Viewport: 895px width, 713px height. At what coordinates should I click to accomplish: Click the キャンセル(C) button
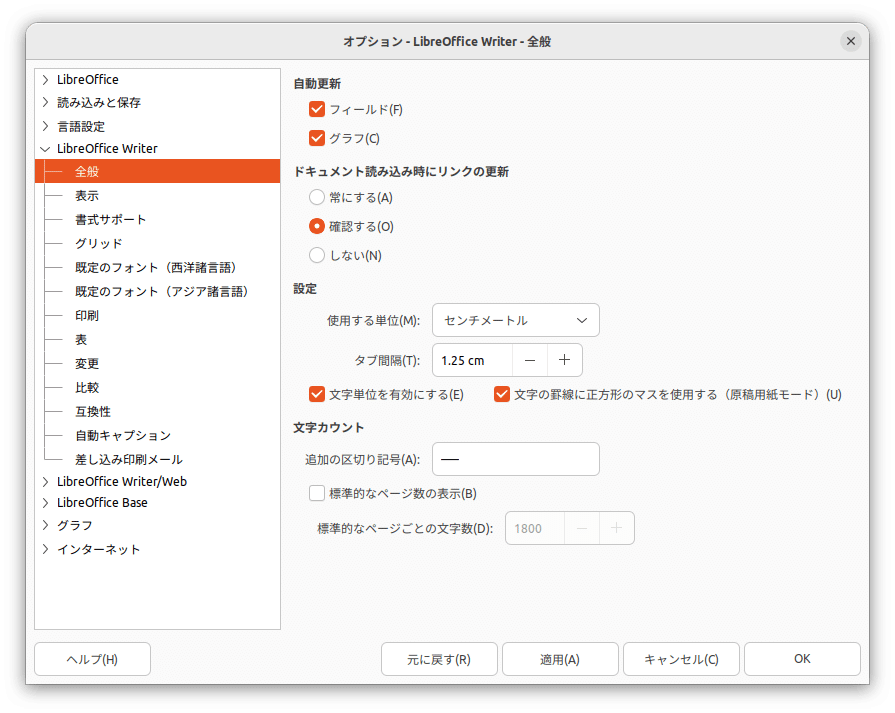pos(681,659)
